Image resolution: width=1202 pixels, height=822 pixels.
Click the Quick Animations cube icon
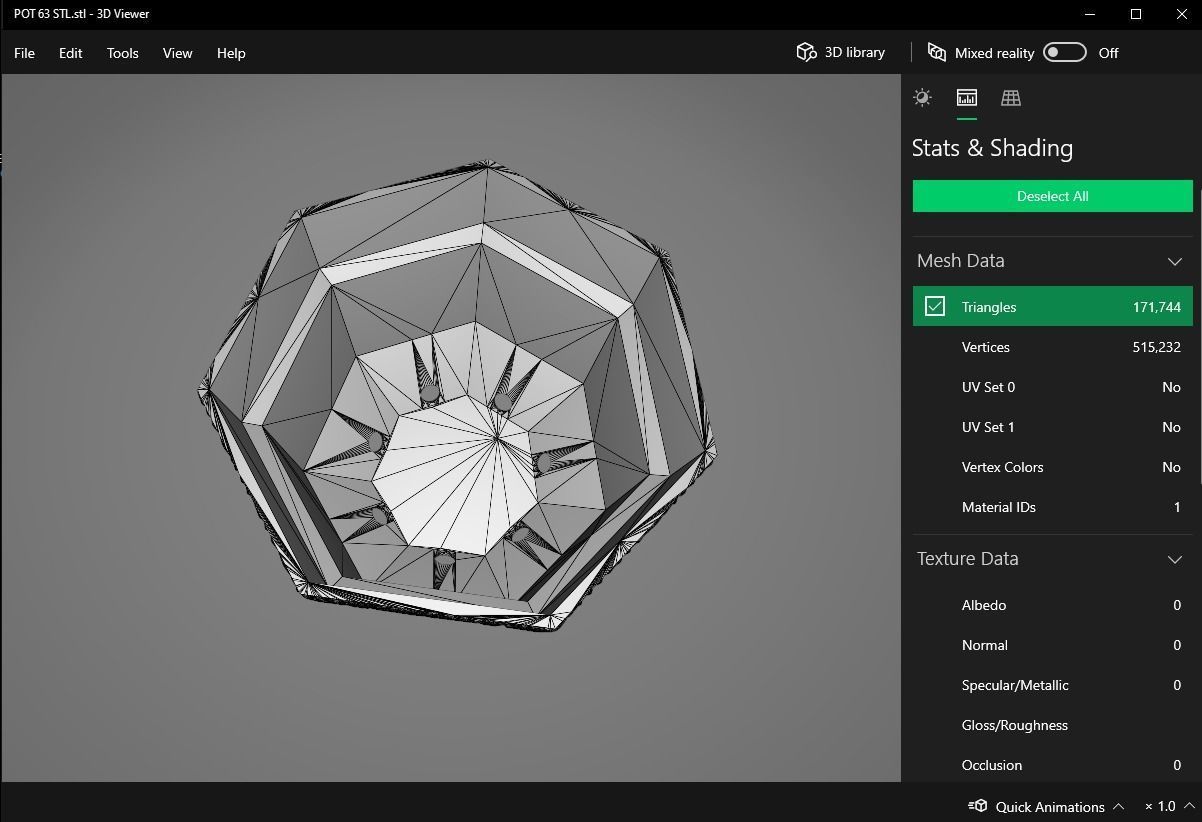(x=978, y=806)
